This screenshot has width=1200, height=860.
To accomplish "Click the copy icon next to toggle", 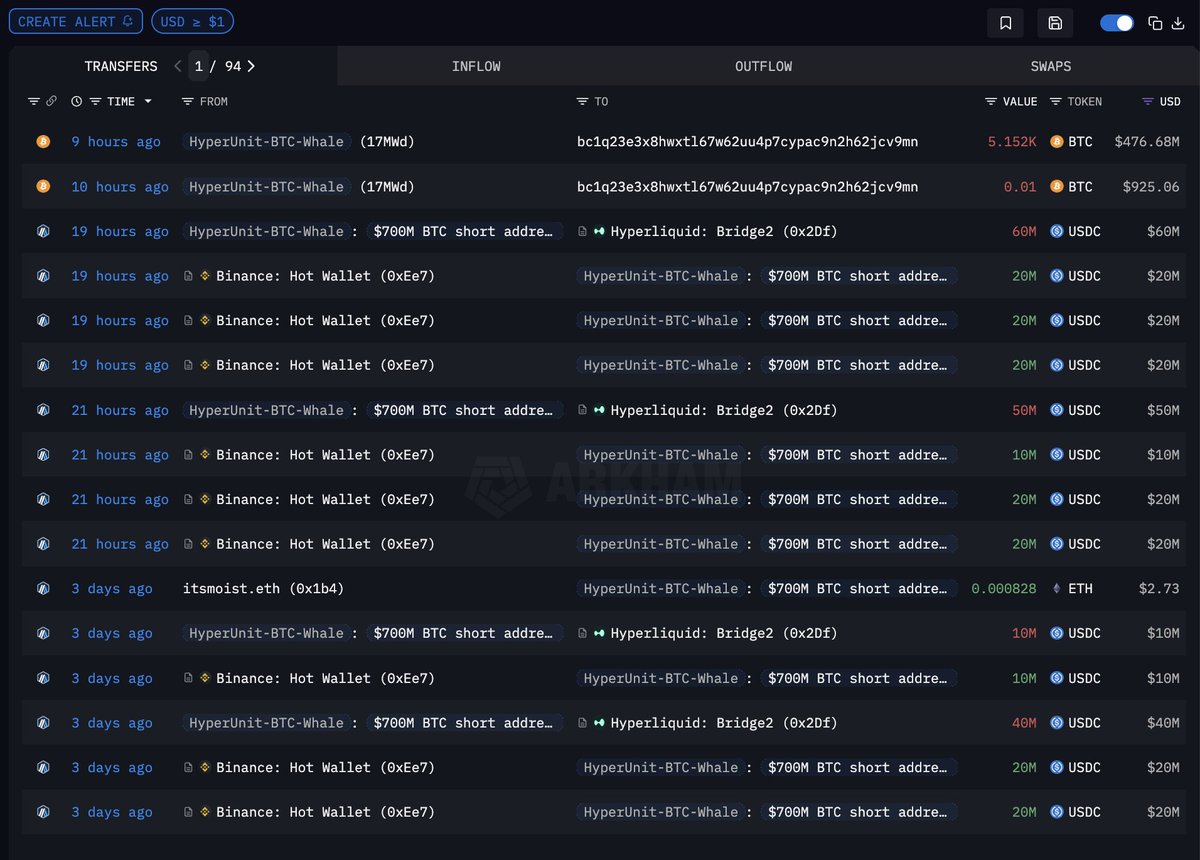I will pos(1155,23).
